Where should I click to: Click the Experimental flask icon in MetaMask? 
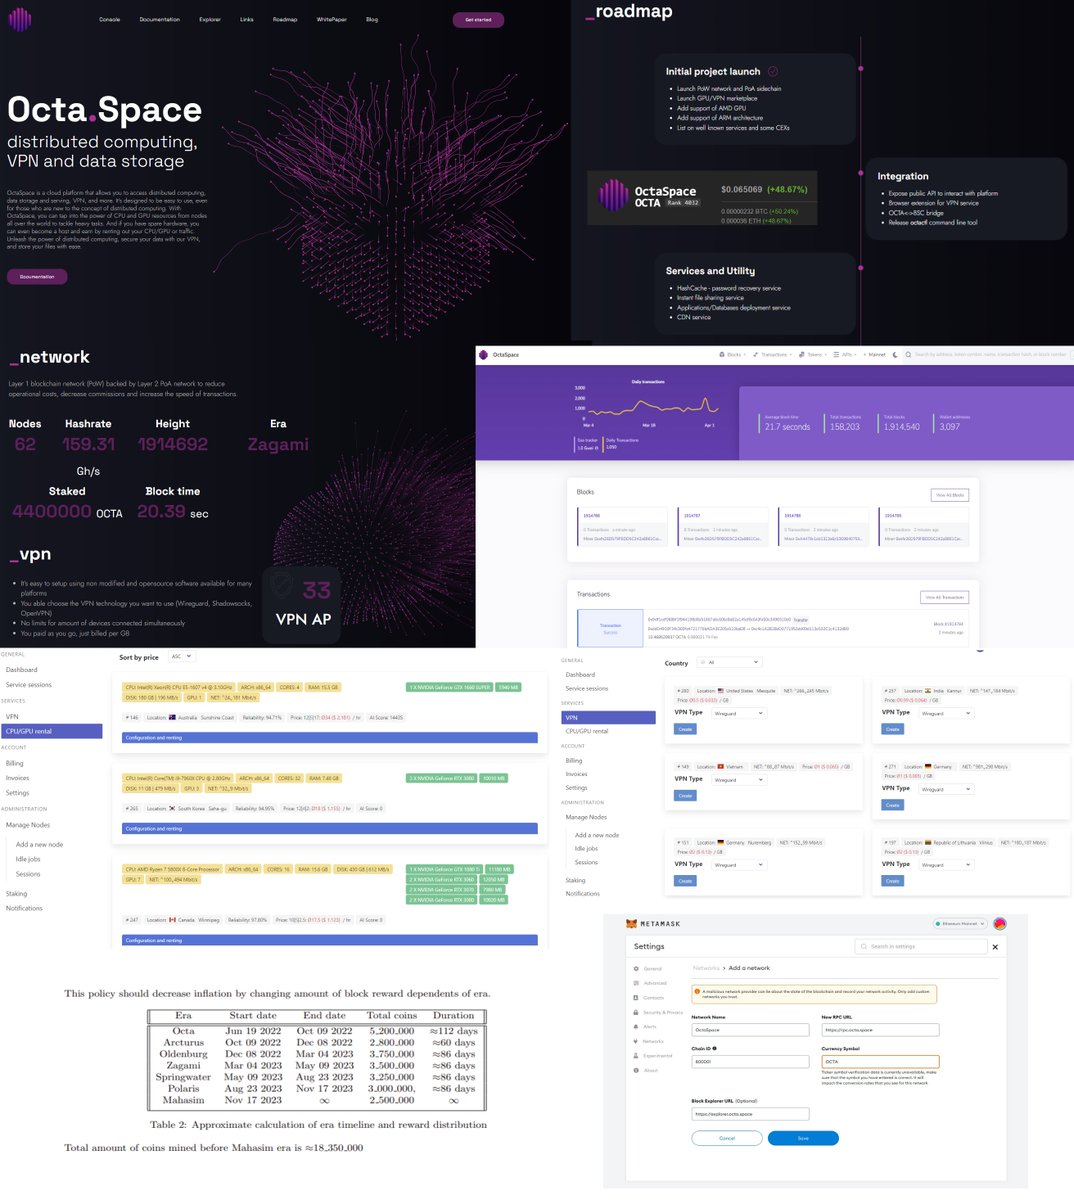(636, 1055)
